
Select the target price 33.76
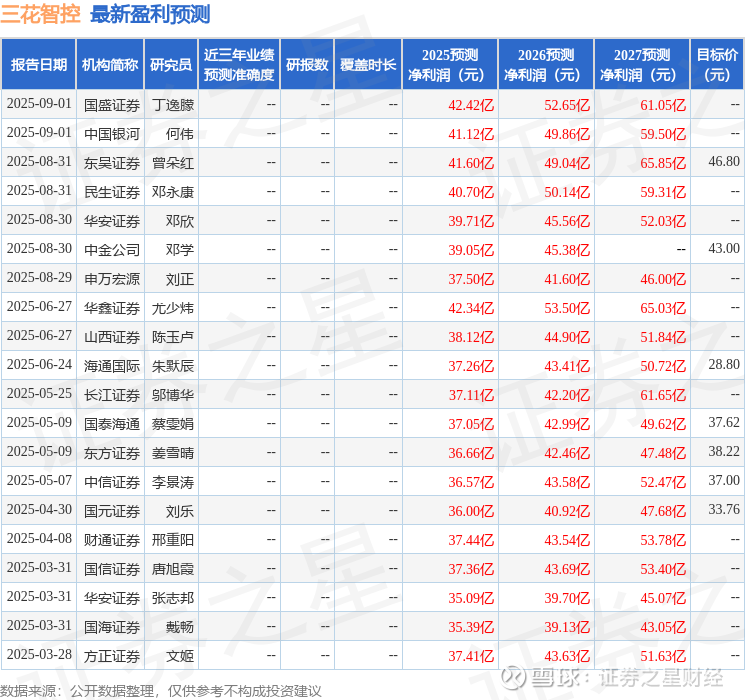(x=724, y=509)
